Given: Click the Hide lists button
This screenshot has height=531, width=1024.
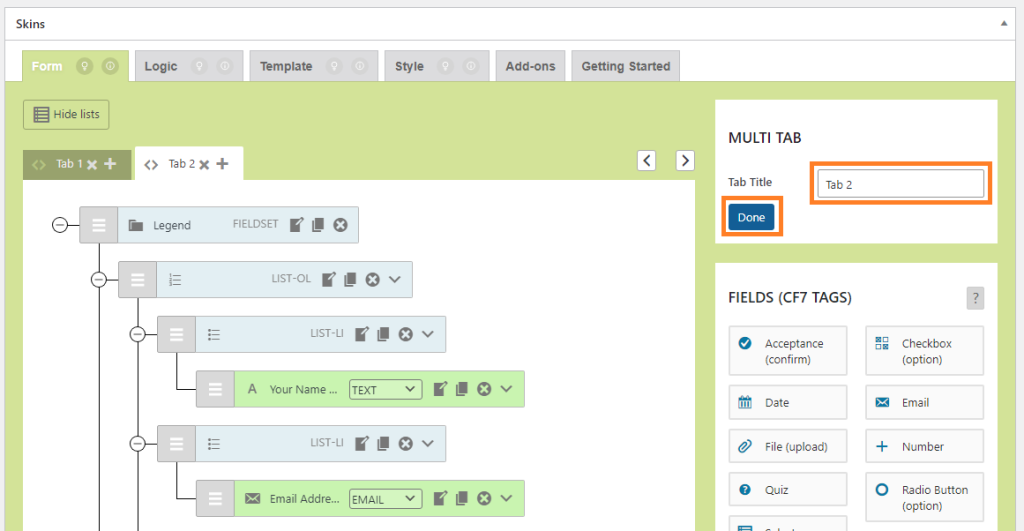Looking at the screenshot, I should point(66,114).
